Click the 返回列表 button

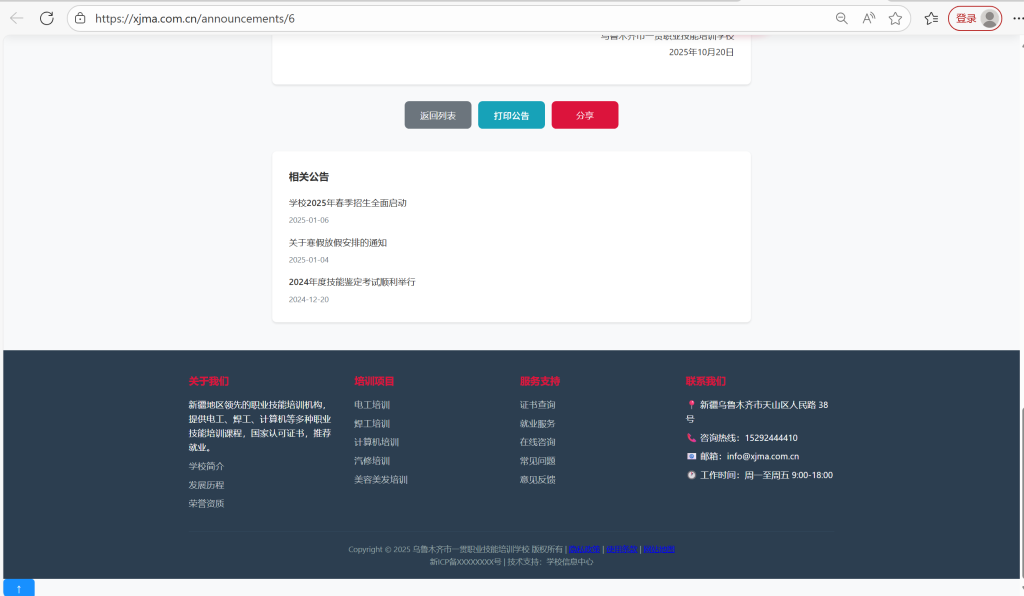438,115
